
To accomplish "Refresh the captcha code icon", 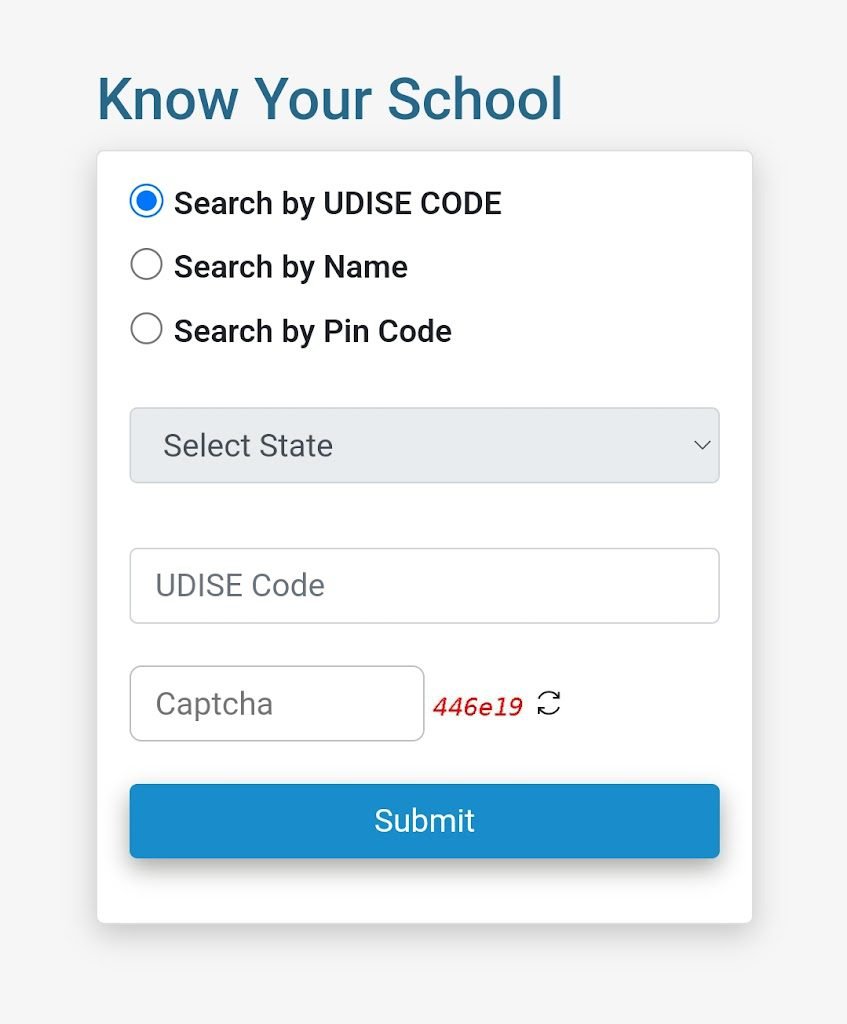I will click(549, 703).
